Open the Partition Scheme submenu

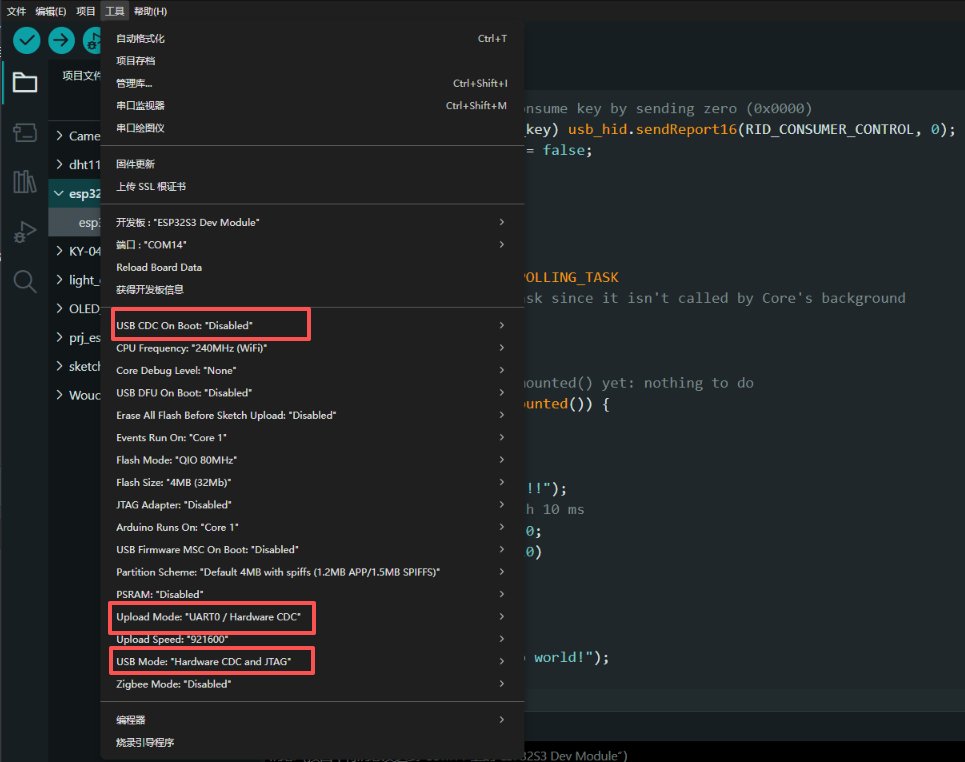(x=278, y=572)
